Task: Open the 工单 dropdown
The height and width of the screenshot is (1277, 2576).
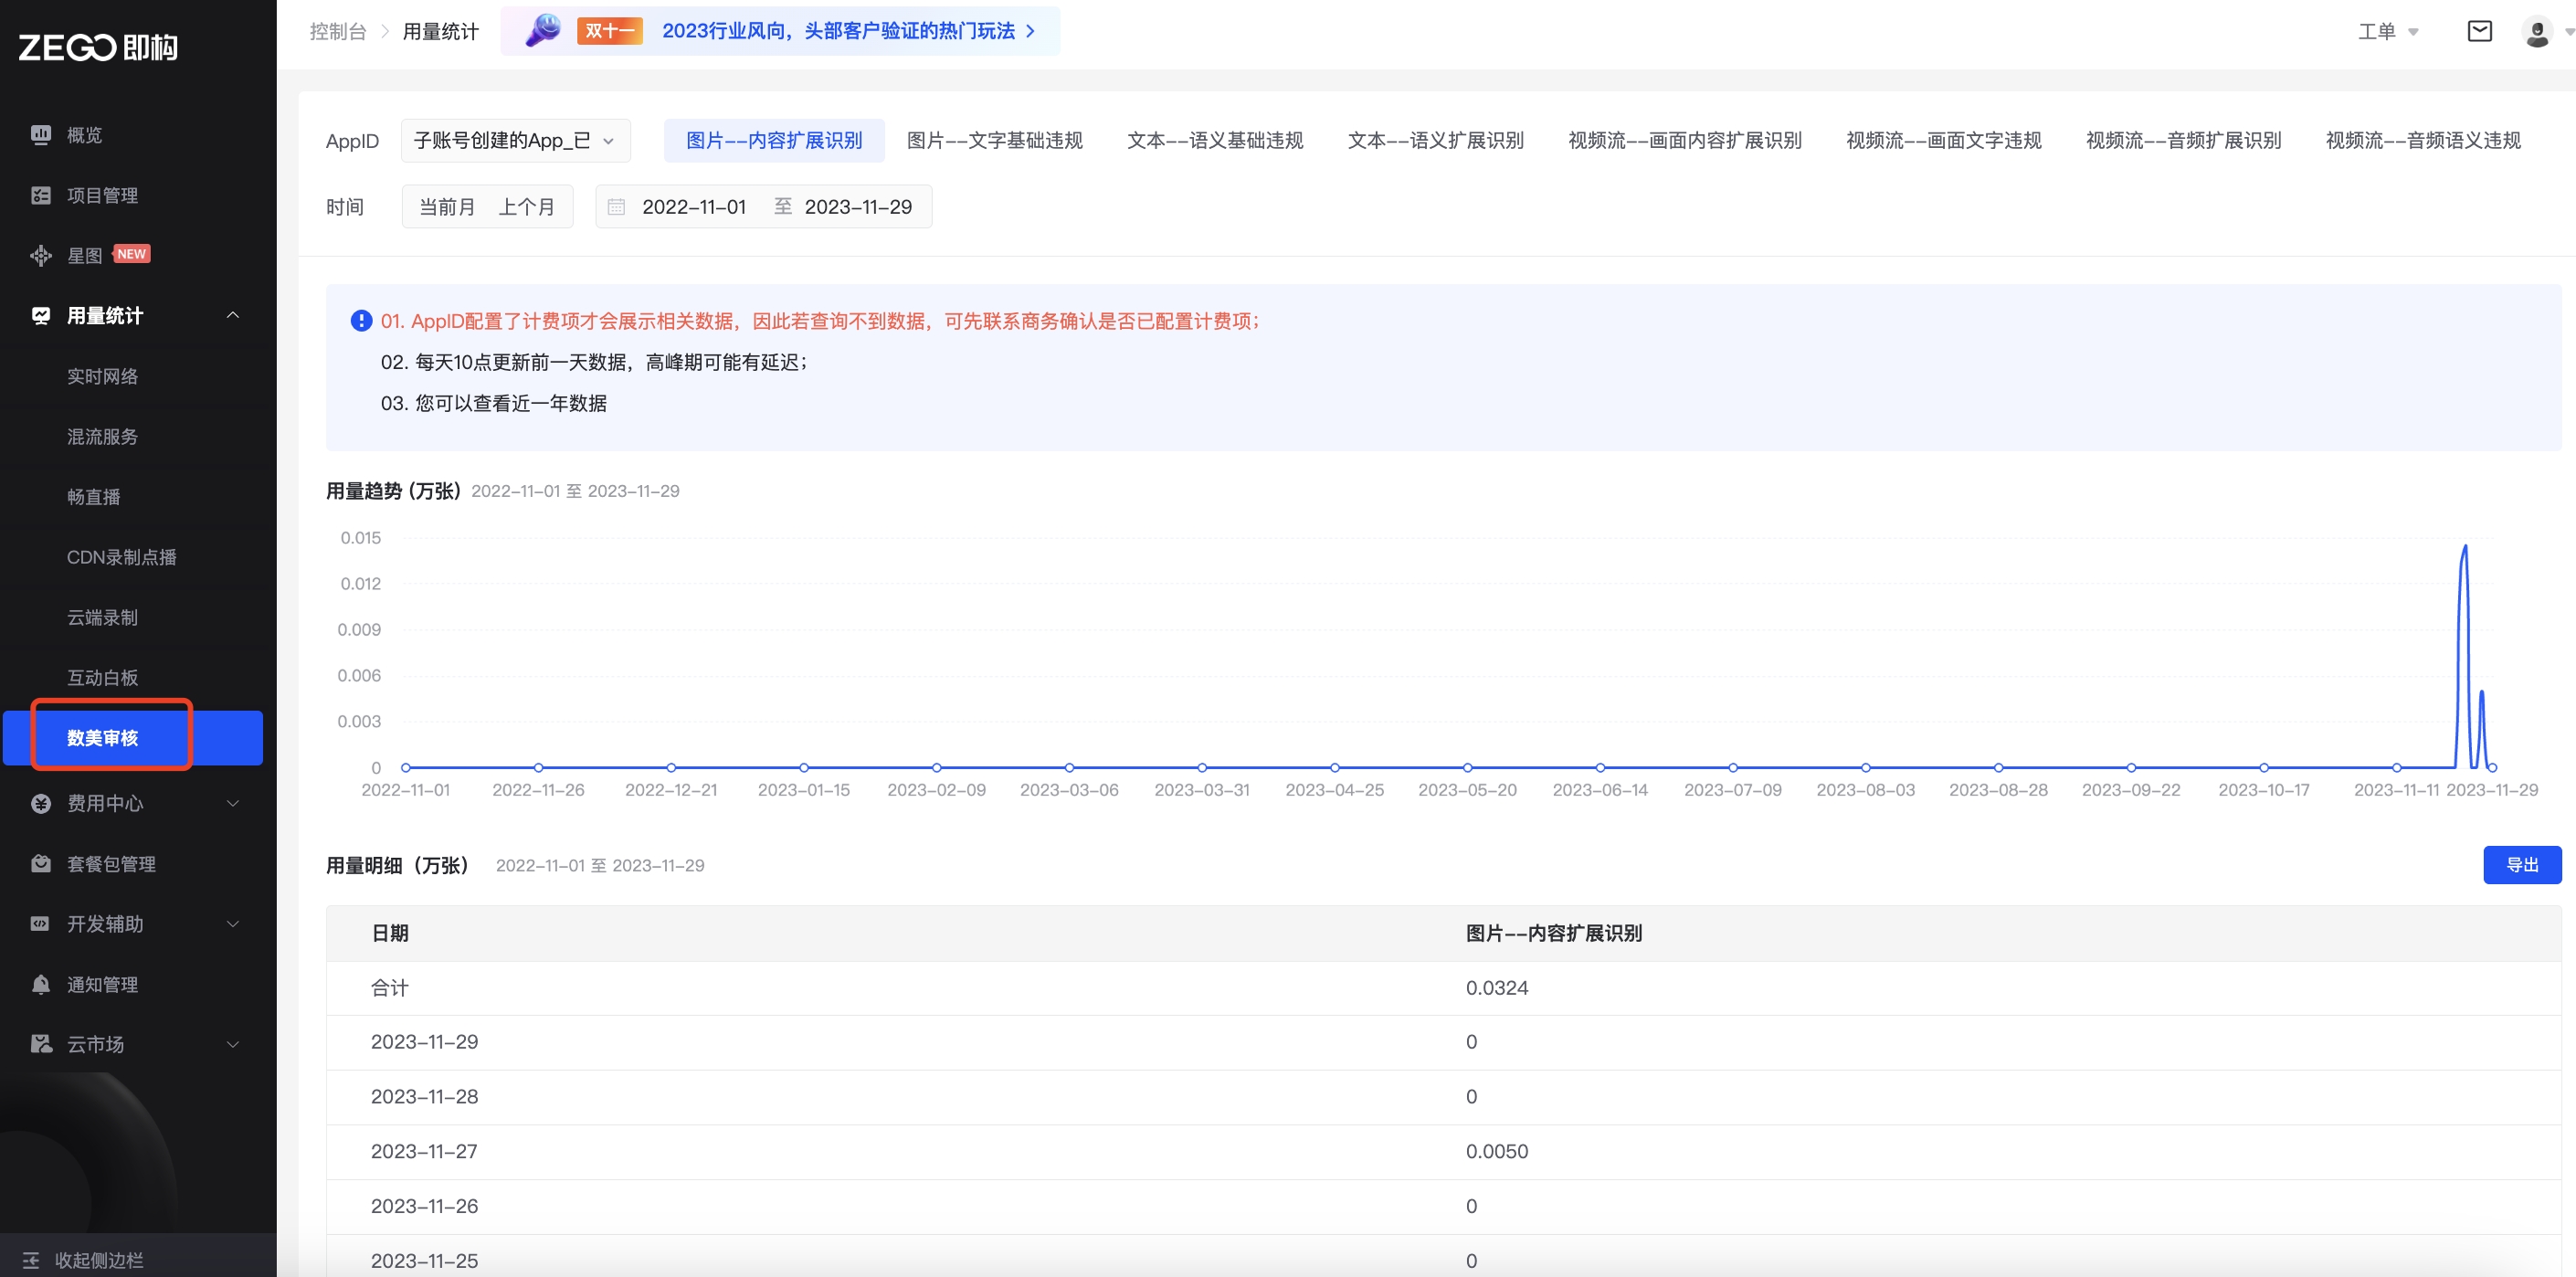Action: tap(2387, 31)
